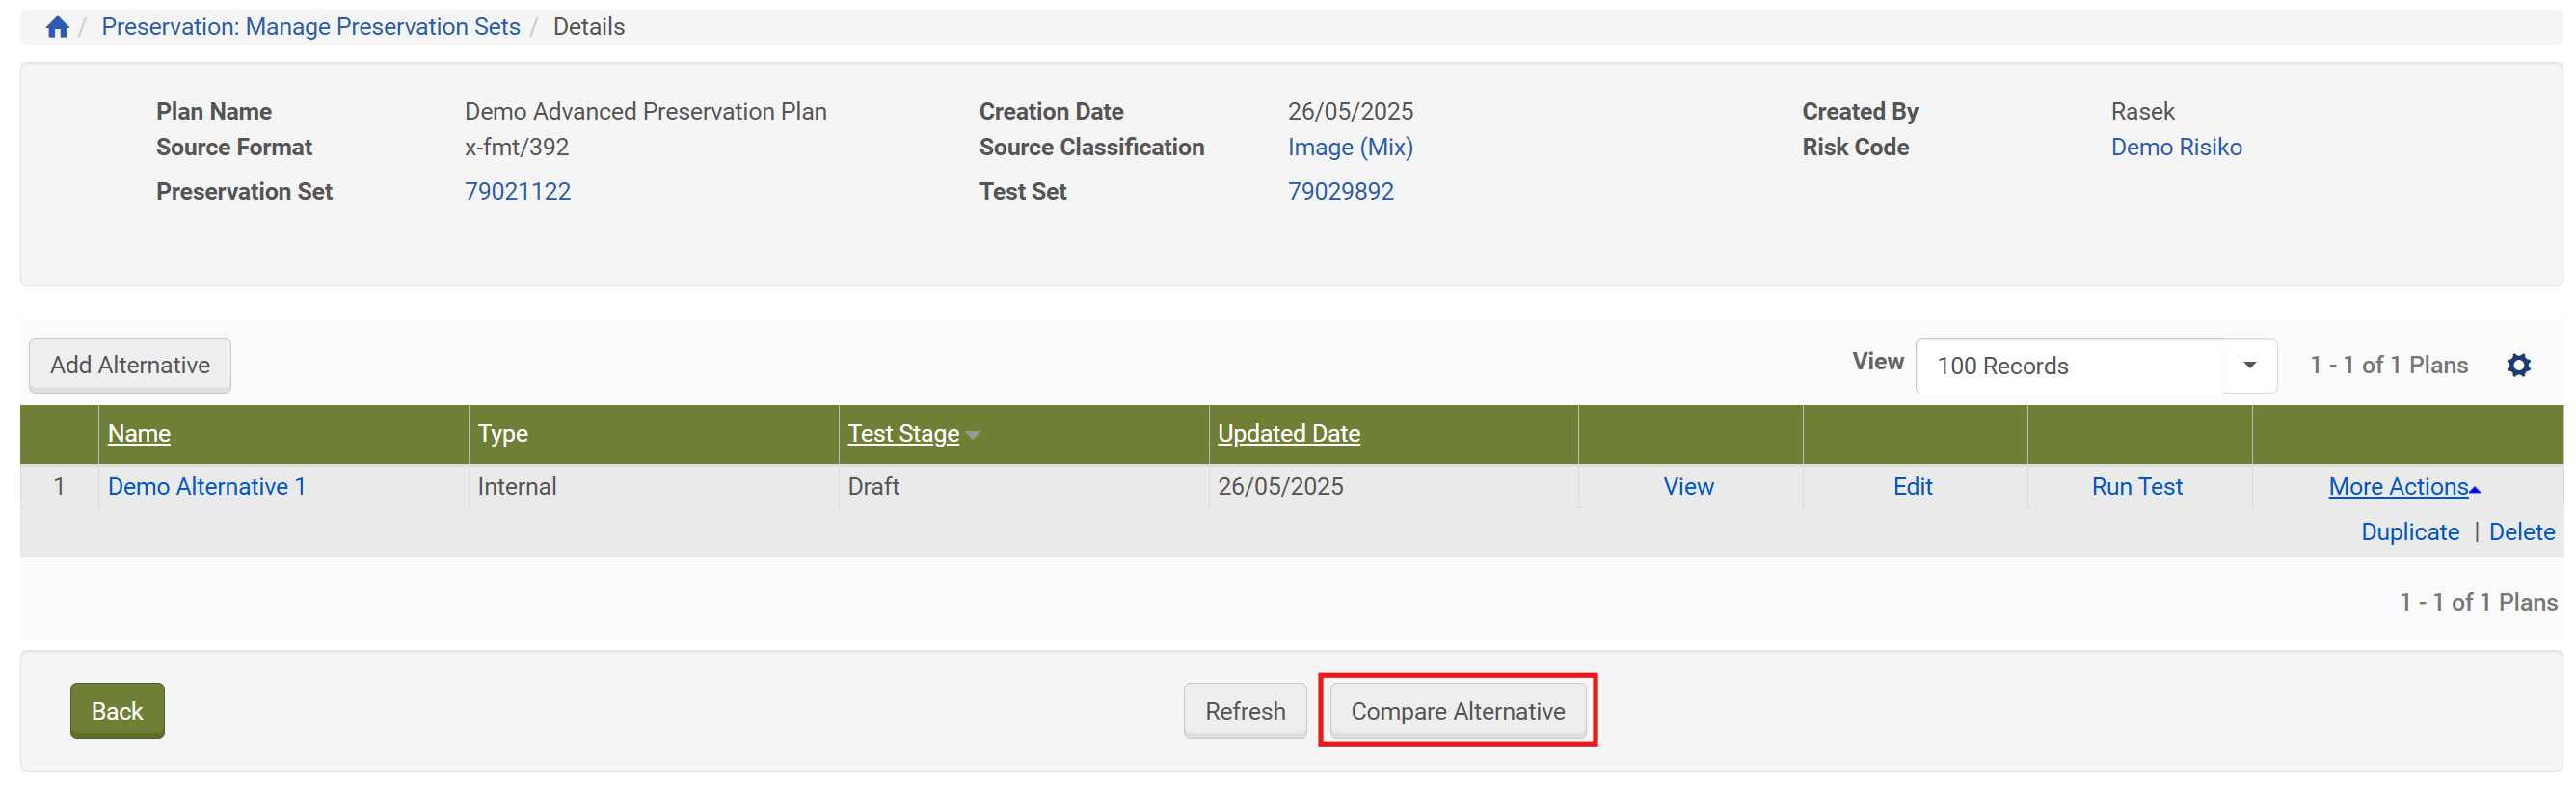2576x788 pixels.
Task: Edit Demo Alternative 1
Action: pos(1912,487)
